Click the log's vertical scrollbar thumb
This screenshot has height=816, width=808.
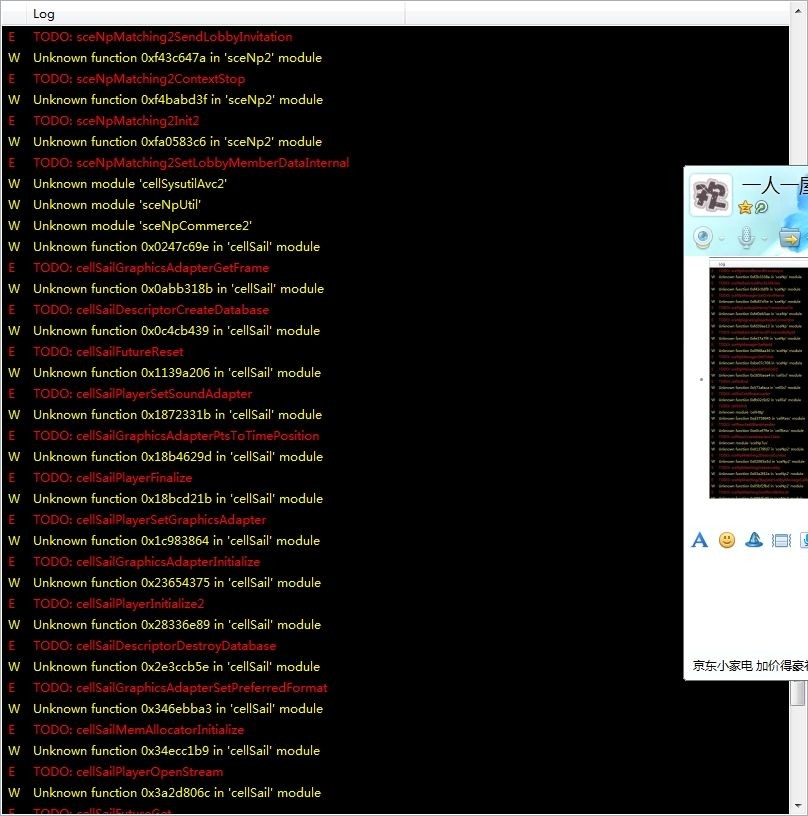point(798,693)
